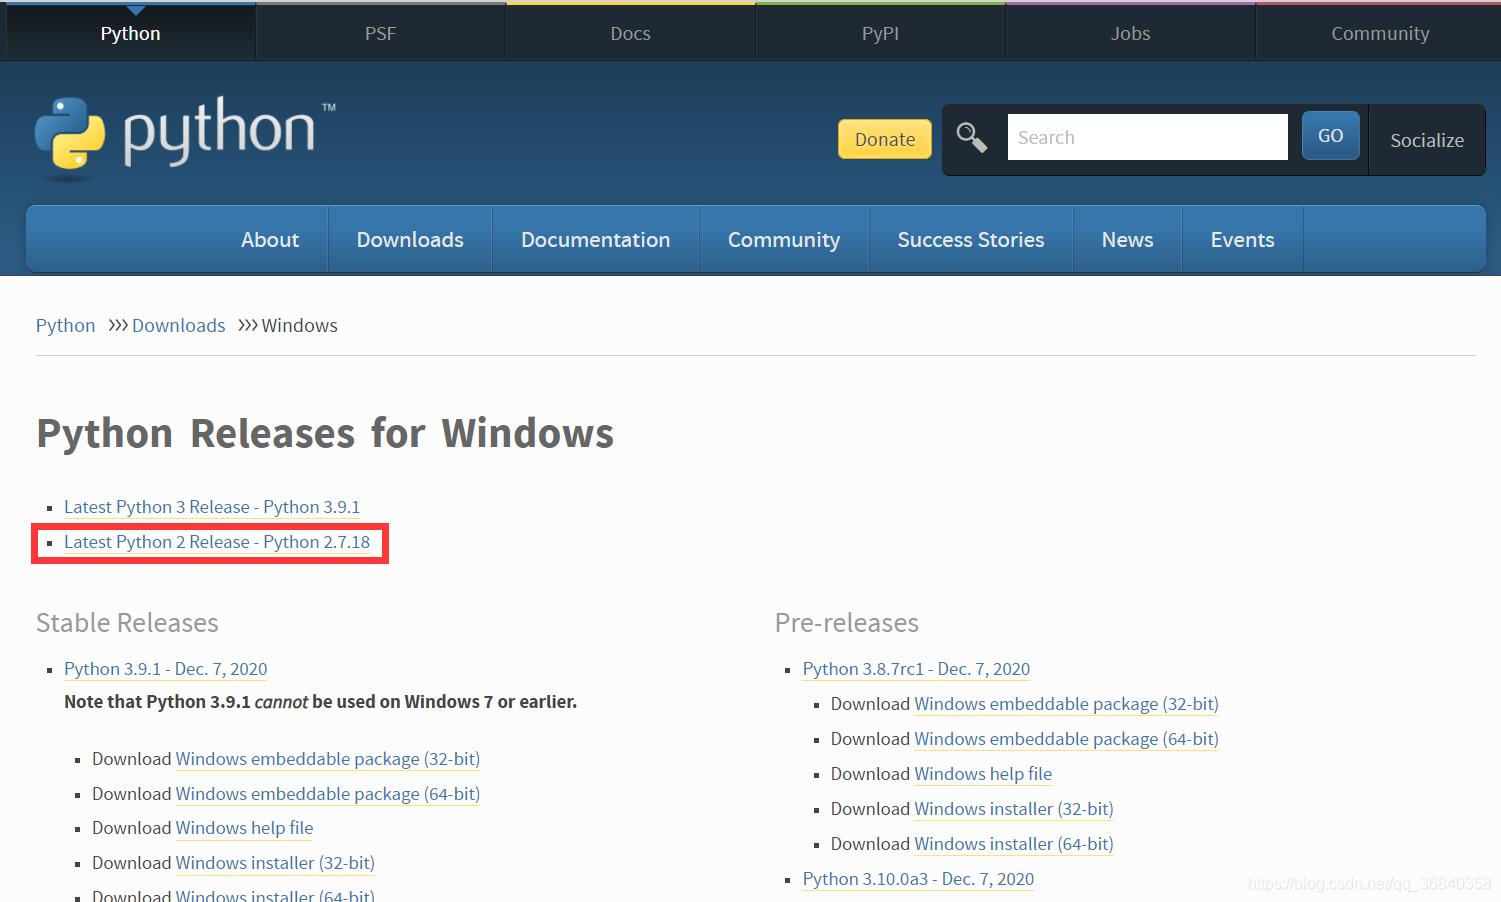Switch to the PSF top tab
Viewport: 1501px width, 902px height.
pos(381,33)
